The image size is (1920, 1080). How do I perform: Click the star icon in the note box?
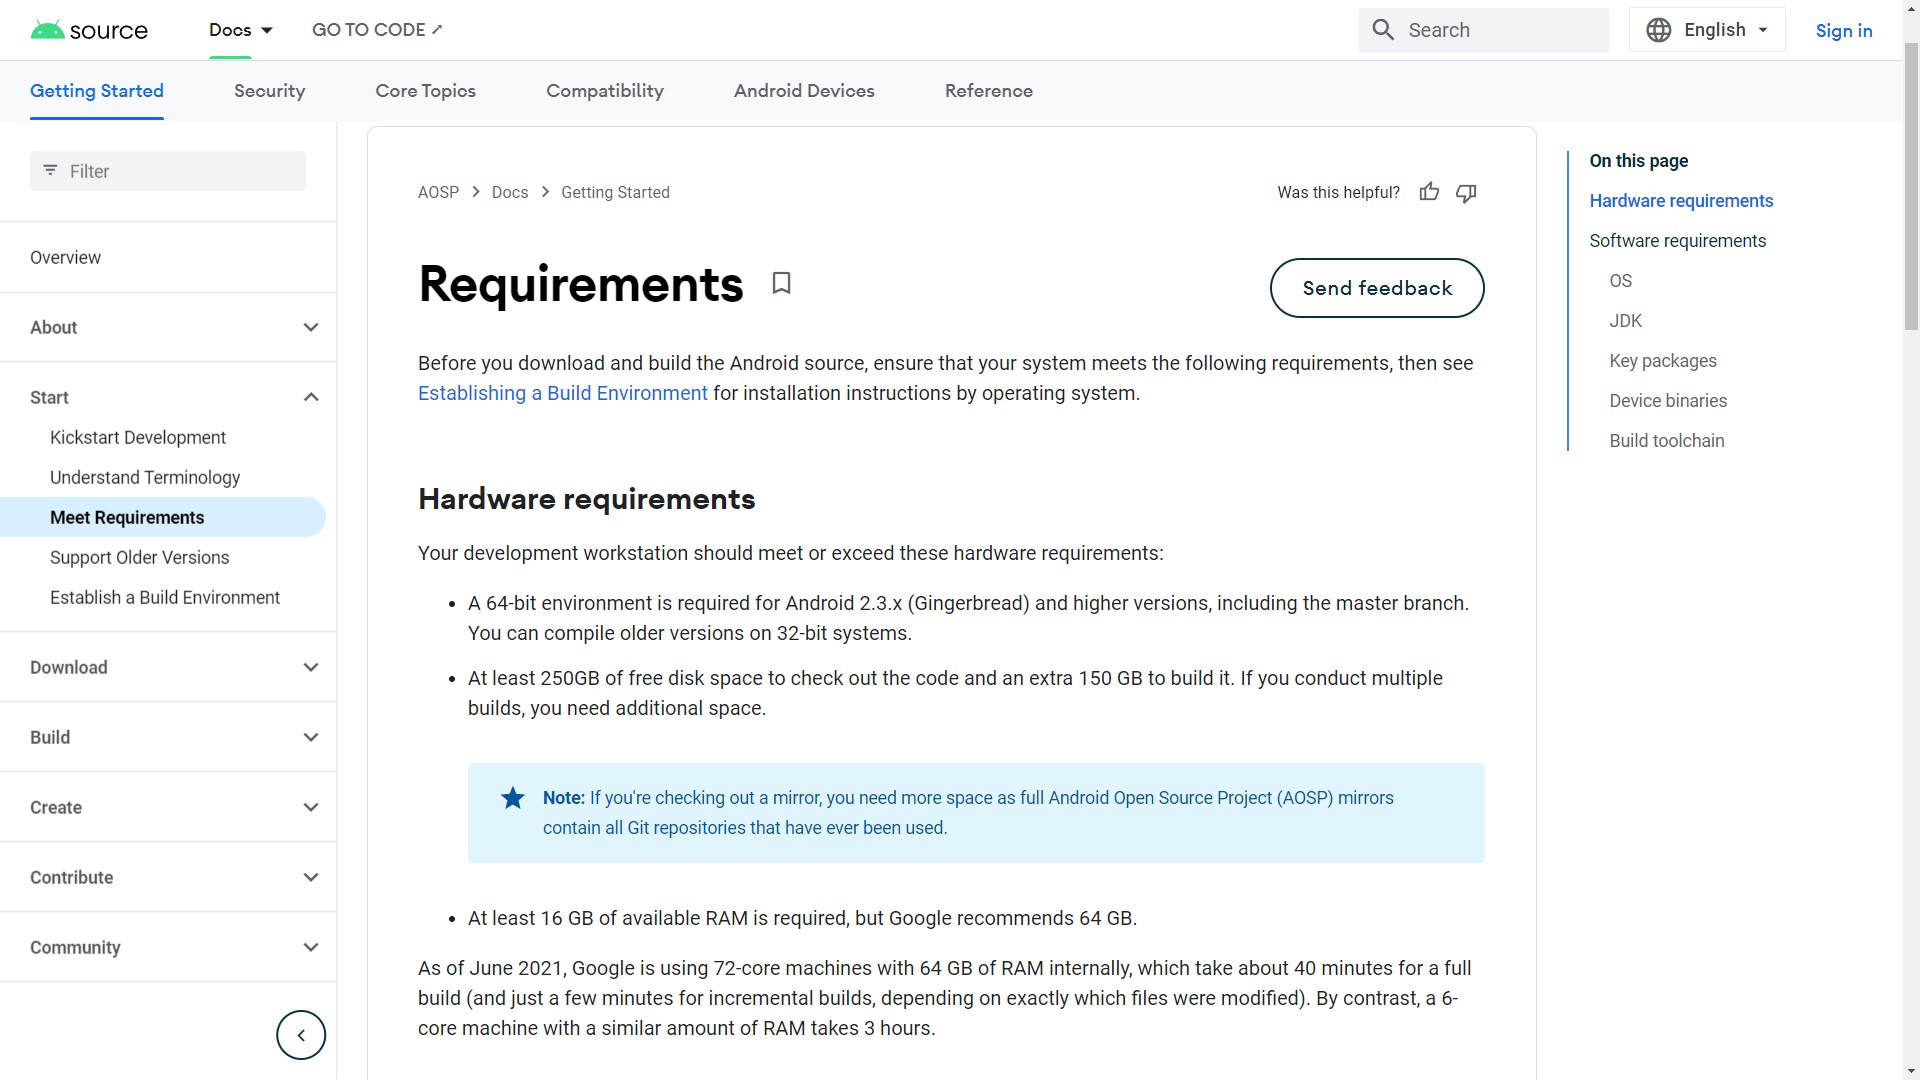point(512,798)
